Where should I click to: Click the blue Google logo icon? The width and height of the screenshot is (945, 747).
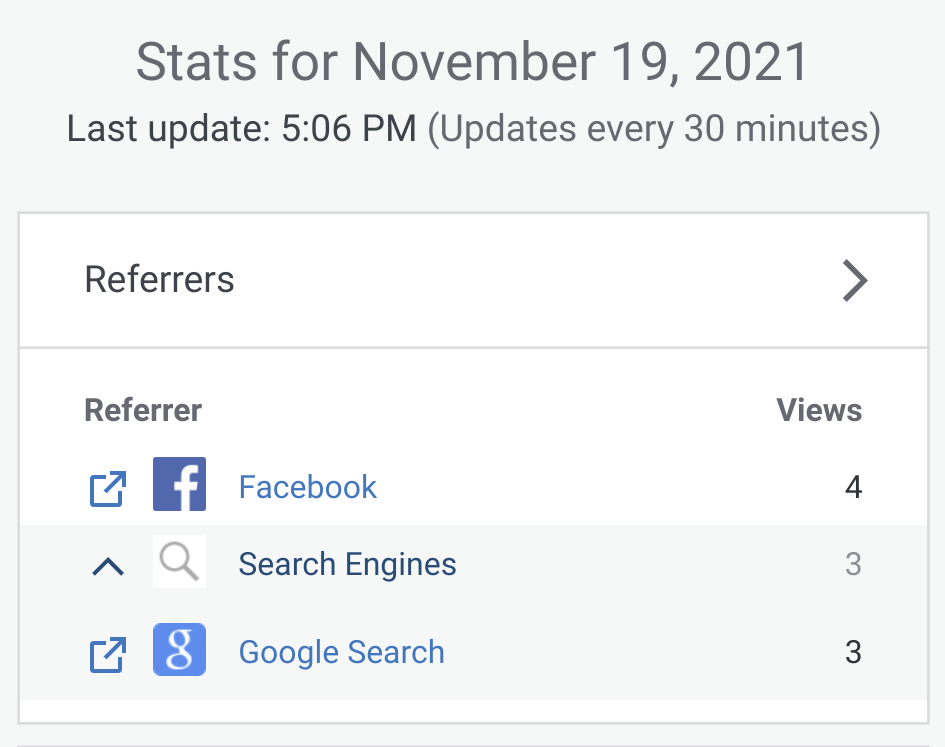tap(179, 650)
